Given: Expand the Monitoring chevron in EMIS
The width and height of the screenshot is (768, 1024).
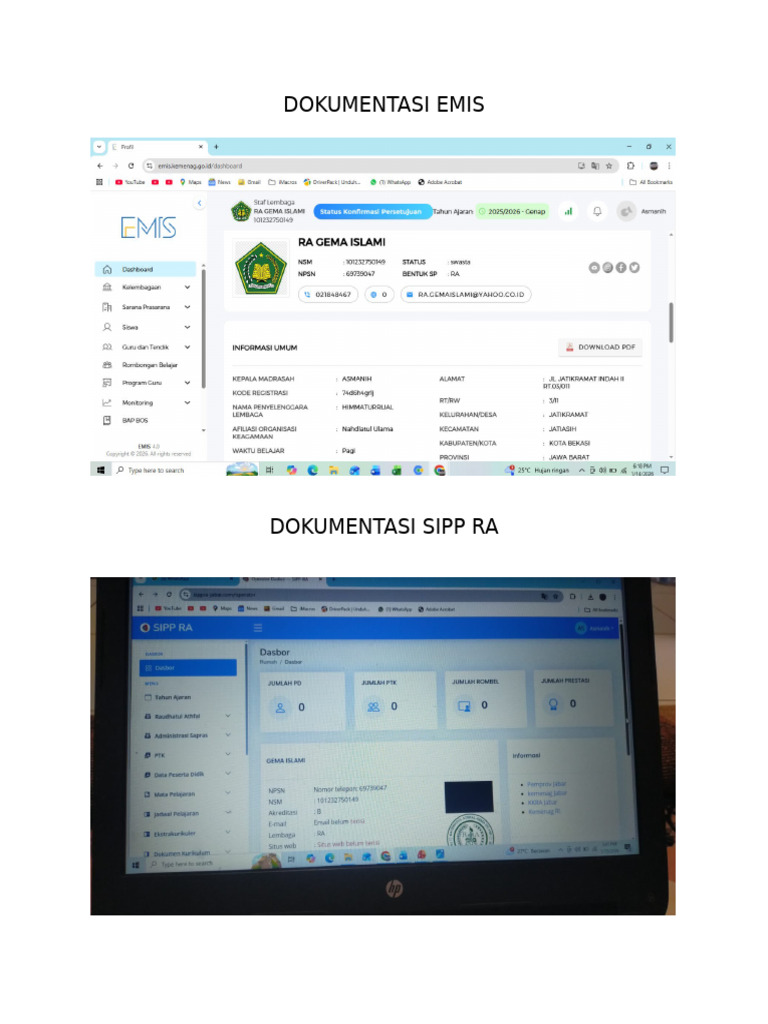Looking at the screenshot, I should 187,403.
